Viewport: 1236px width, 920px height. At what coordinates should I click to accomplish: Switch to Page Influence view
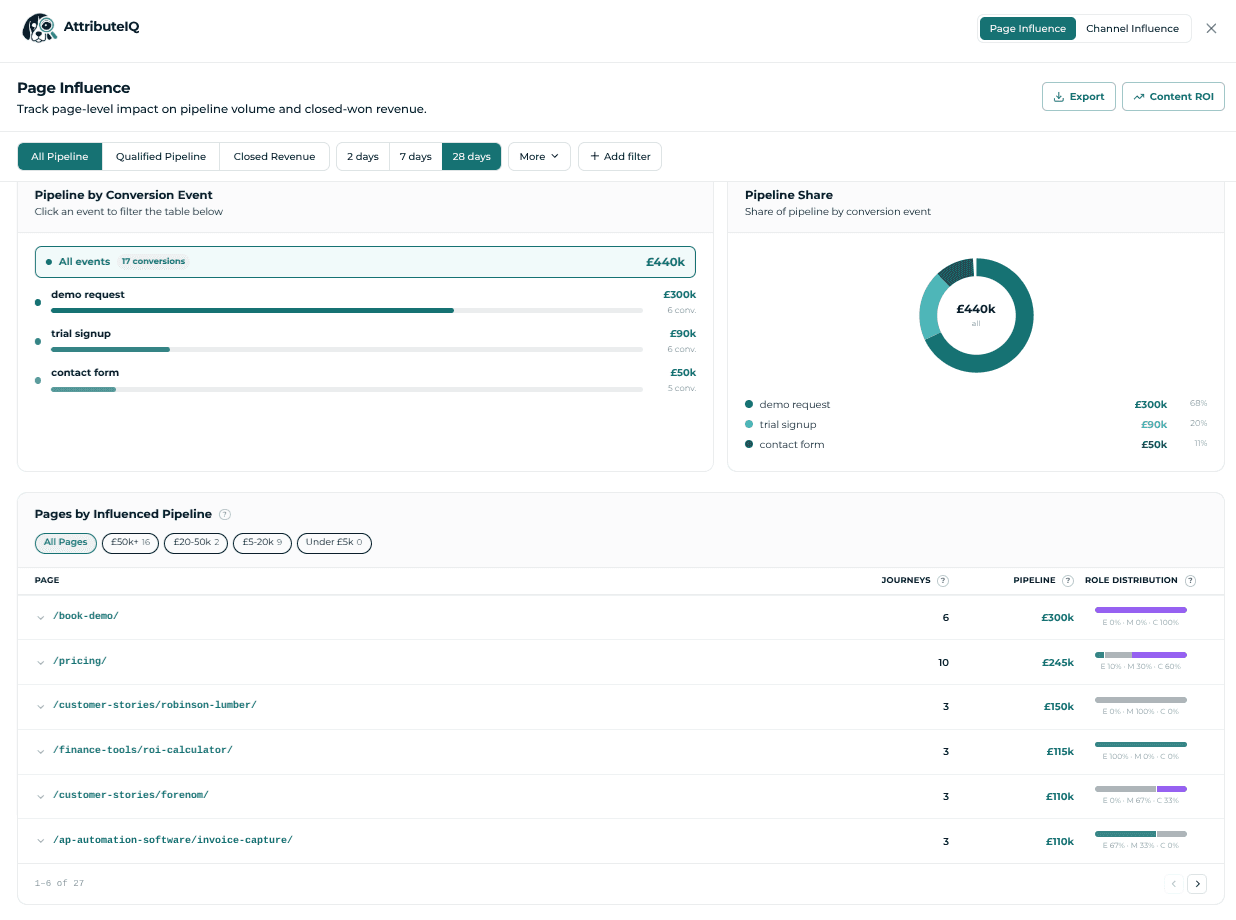point(1027,28)
